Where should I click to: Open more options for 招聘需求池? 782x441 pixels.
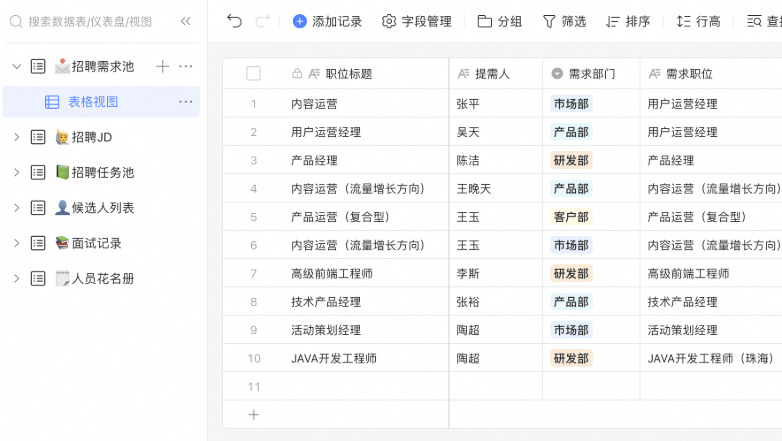click(186, 66)
